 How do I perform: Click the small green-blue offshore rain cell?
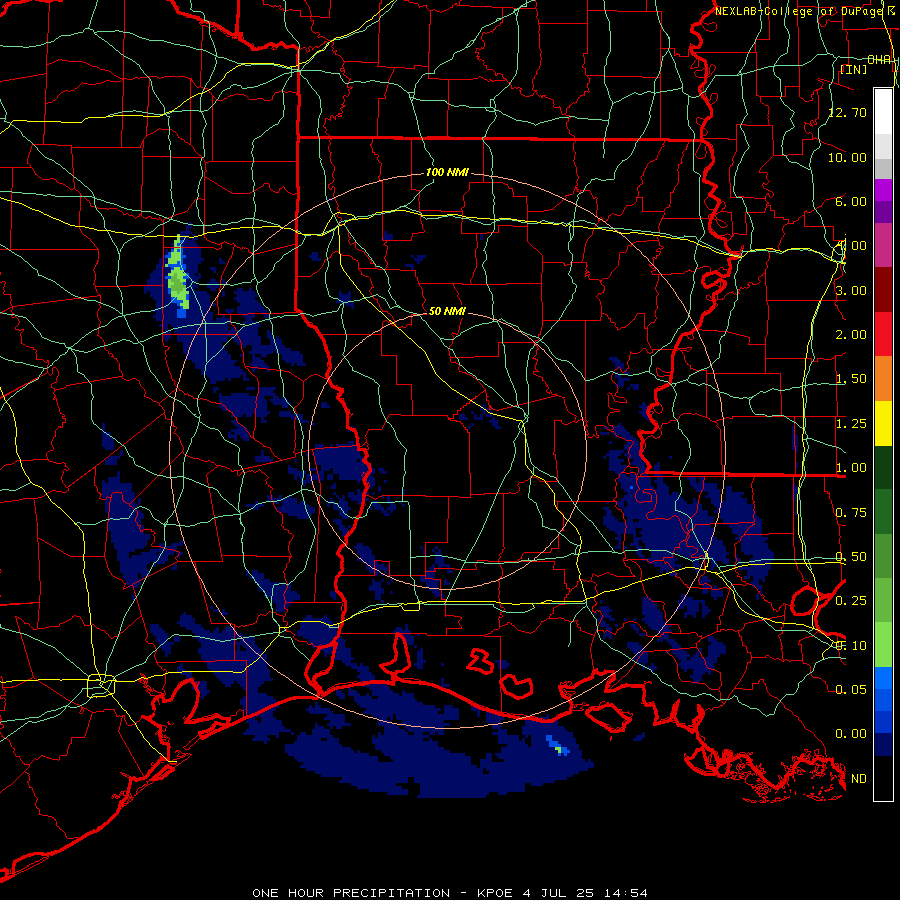pyautogui.click(x=558, y=746)
